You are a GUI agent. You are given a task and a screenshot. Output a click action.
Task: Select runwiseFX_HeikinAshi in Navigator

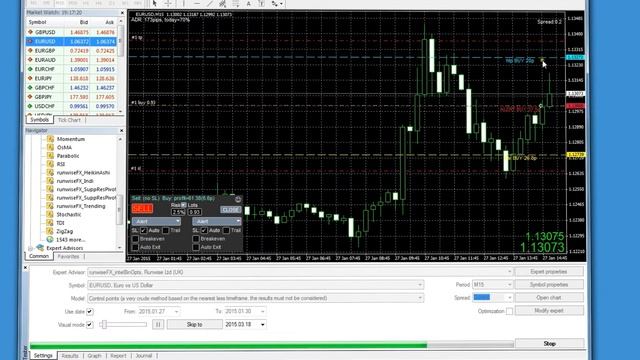(83, 173)
